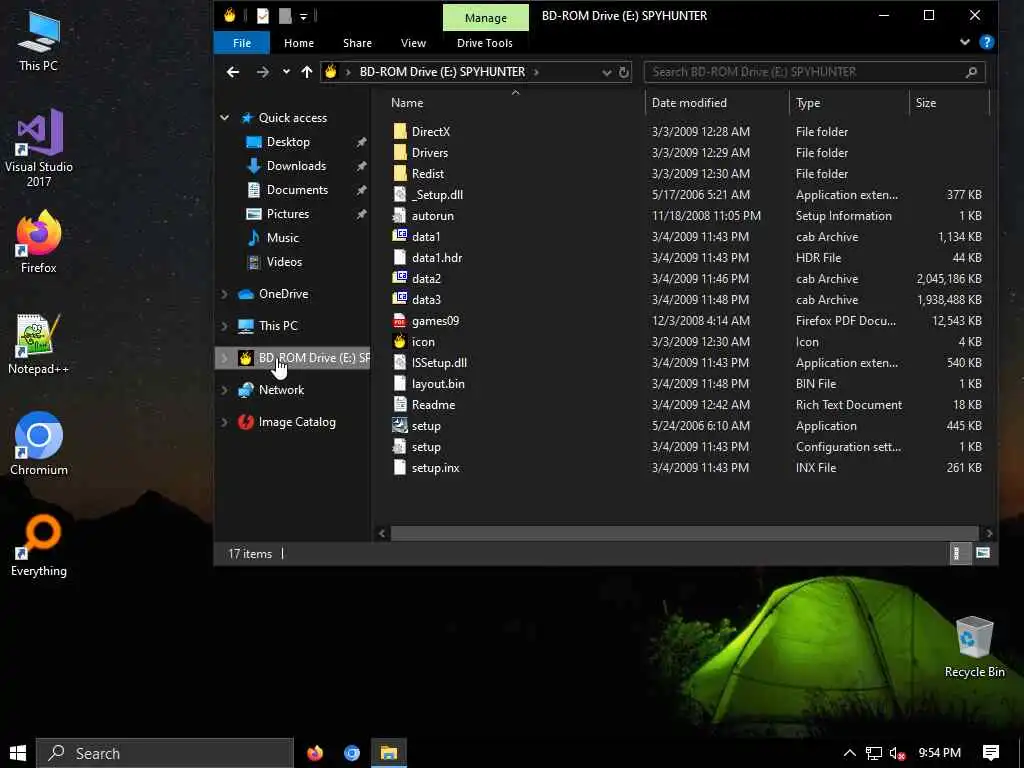Switch to the Share ribbon tab

(357, 43)
